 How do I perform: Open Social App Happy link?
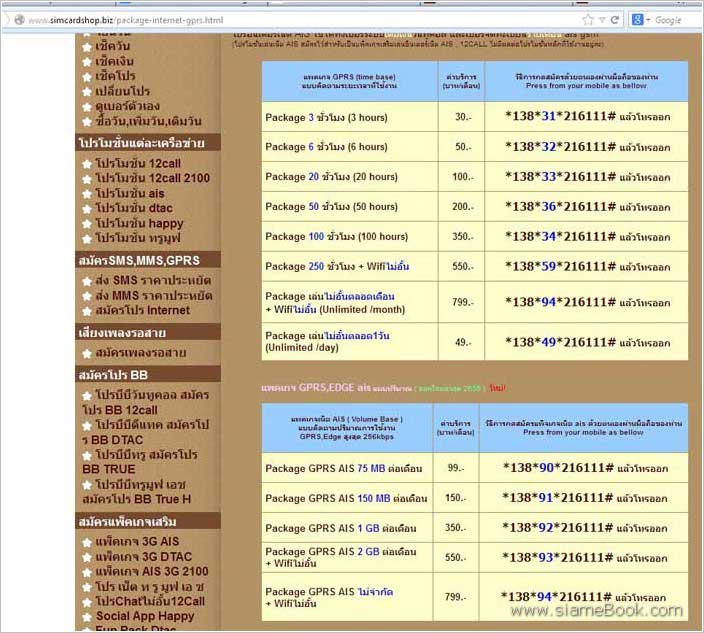click(x=145, y=616)
